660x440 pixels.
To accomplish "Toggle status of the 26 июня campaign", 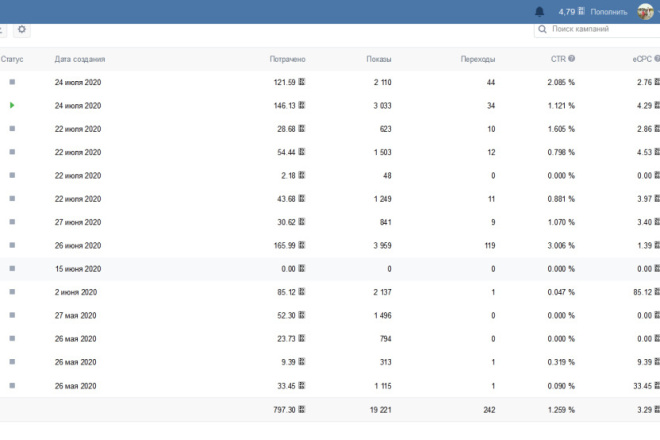I will (x=12, y=245).
